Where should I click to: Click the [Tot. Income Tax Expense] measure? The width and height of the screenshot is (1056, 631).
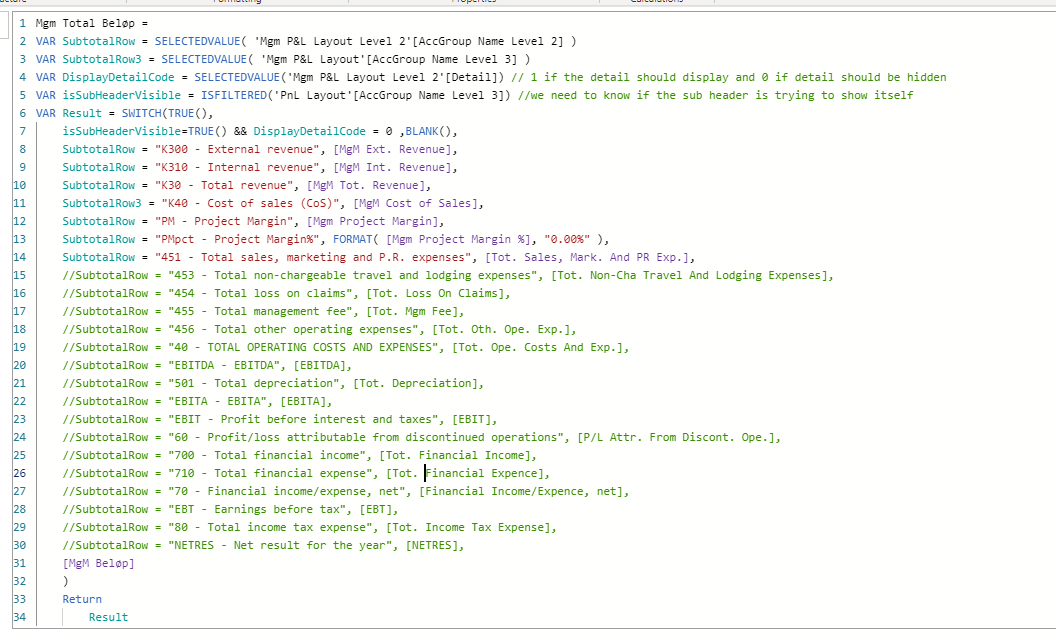pyautogui.click(x=468, y=527)
